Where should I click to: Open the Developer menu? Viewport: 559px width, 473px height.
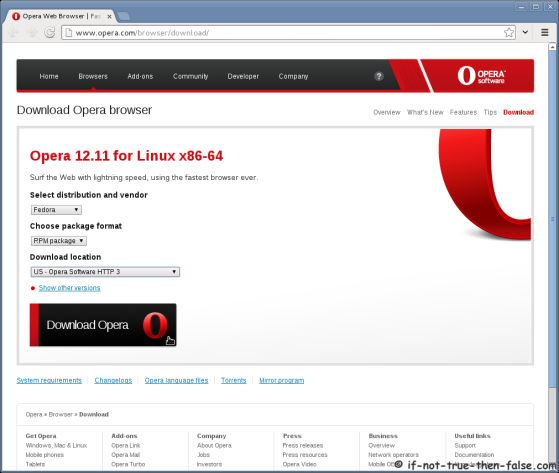pos(243,76)
